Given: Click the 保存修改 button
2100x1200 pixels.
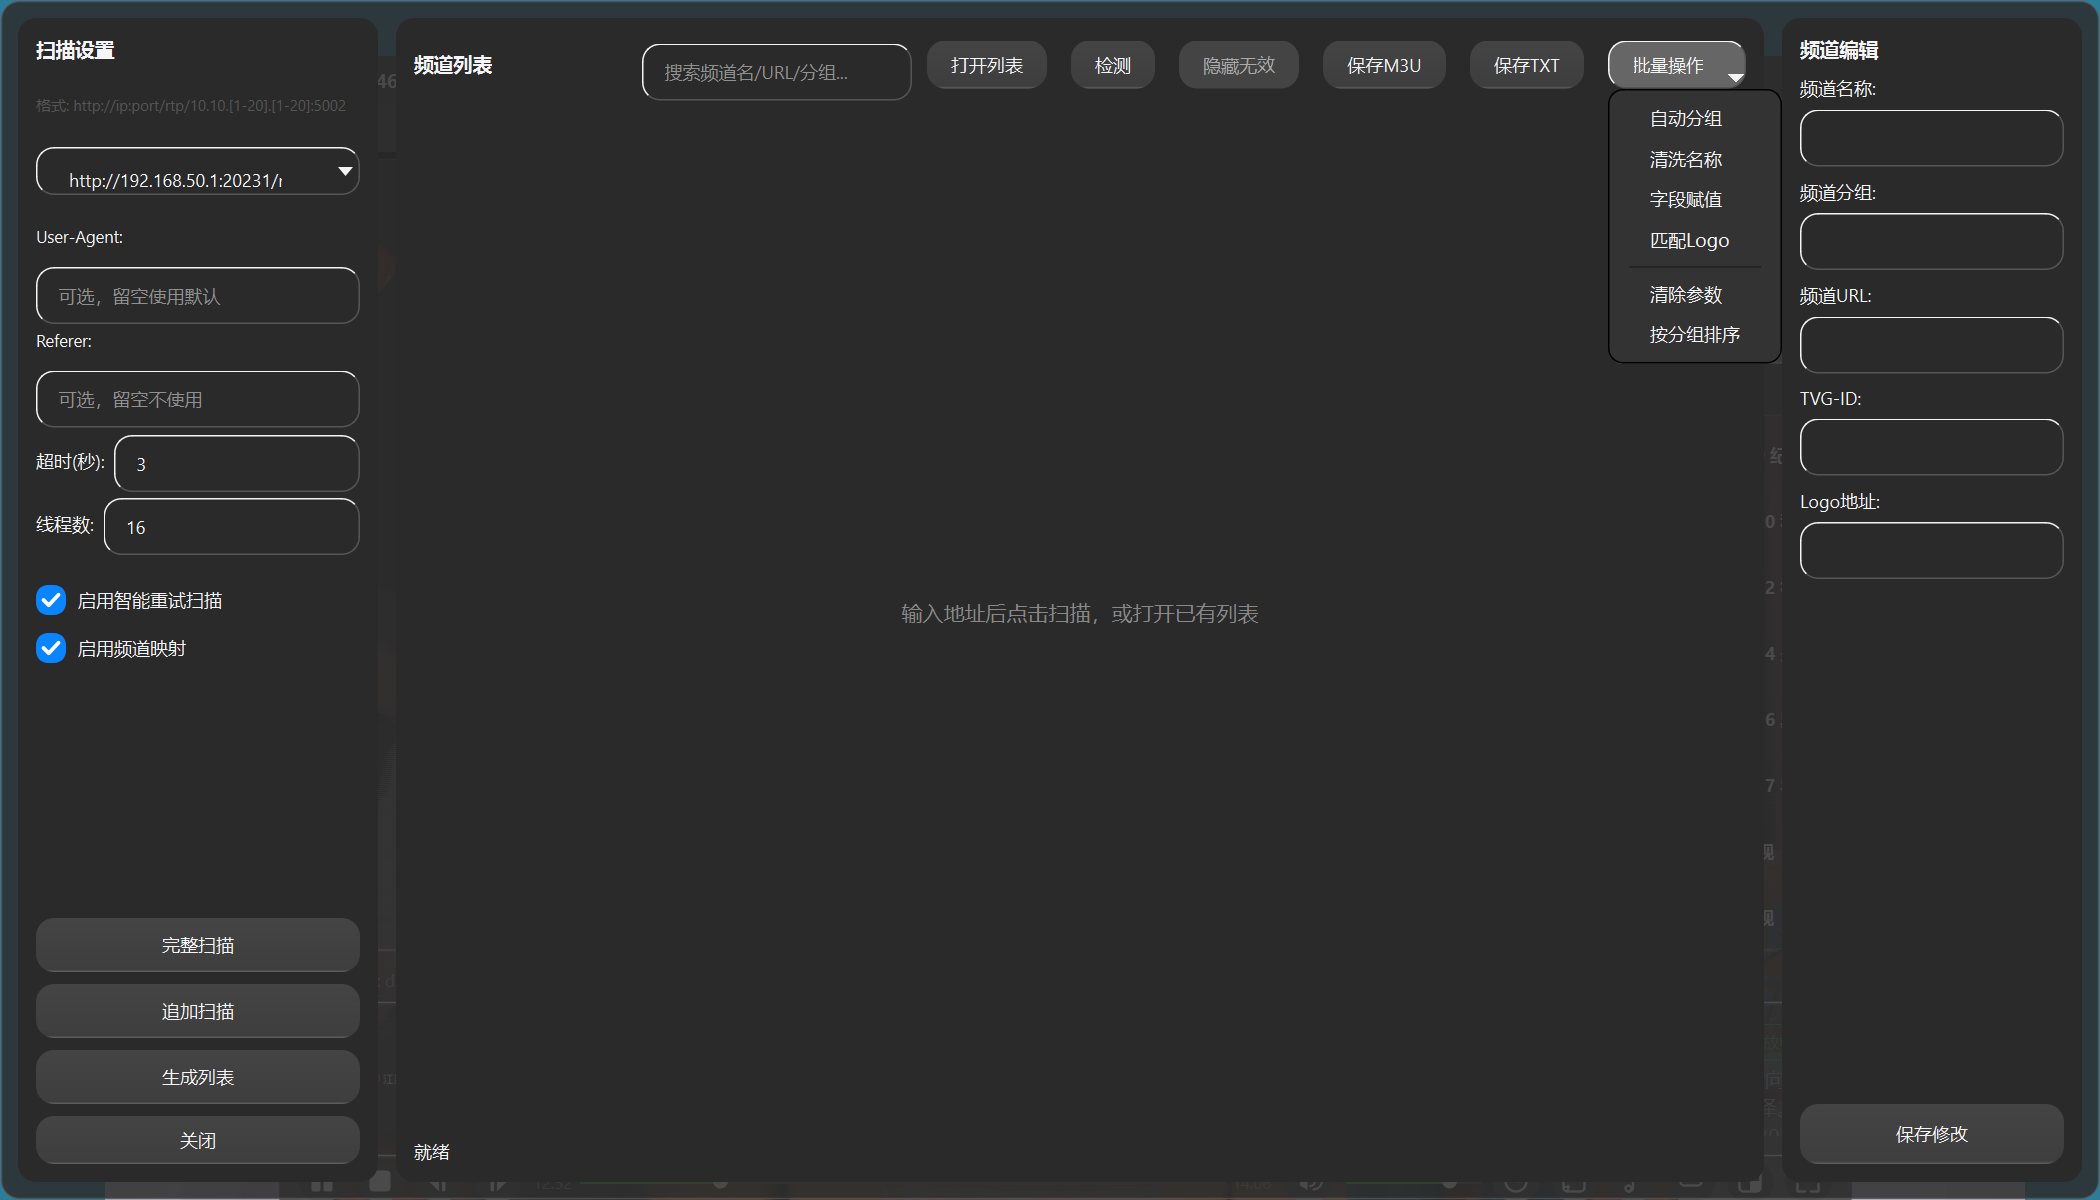Looking at the screenshot, I should [1931, 1134].
